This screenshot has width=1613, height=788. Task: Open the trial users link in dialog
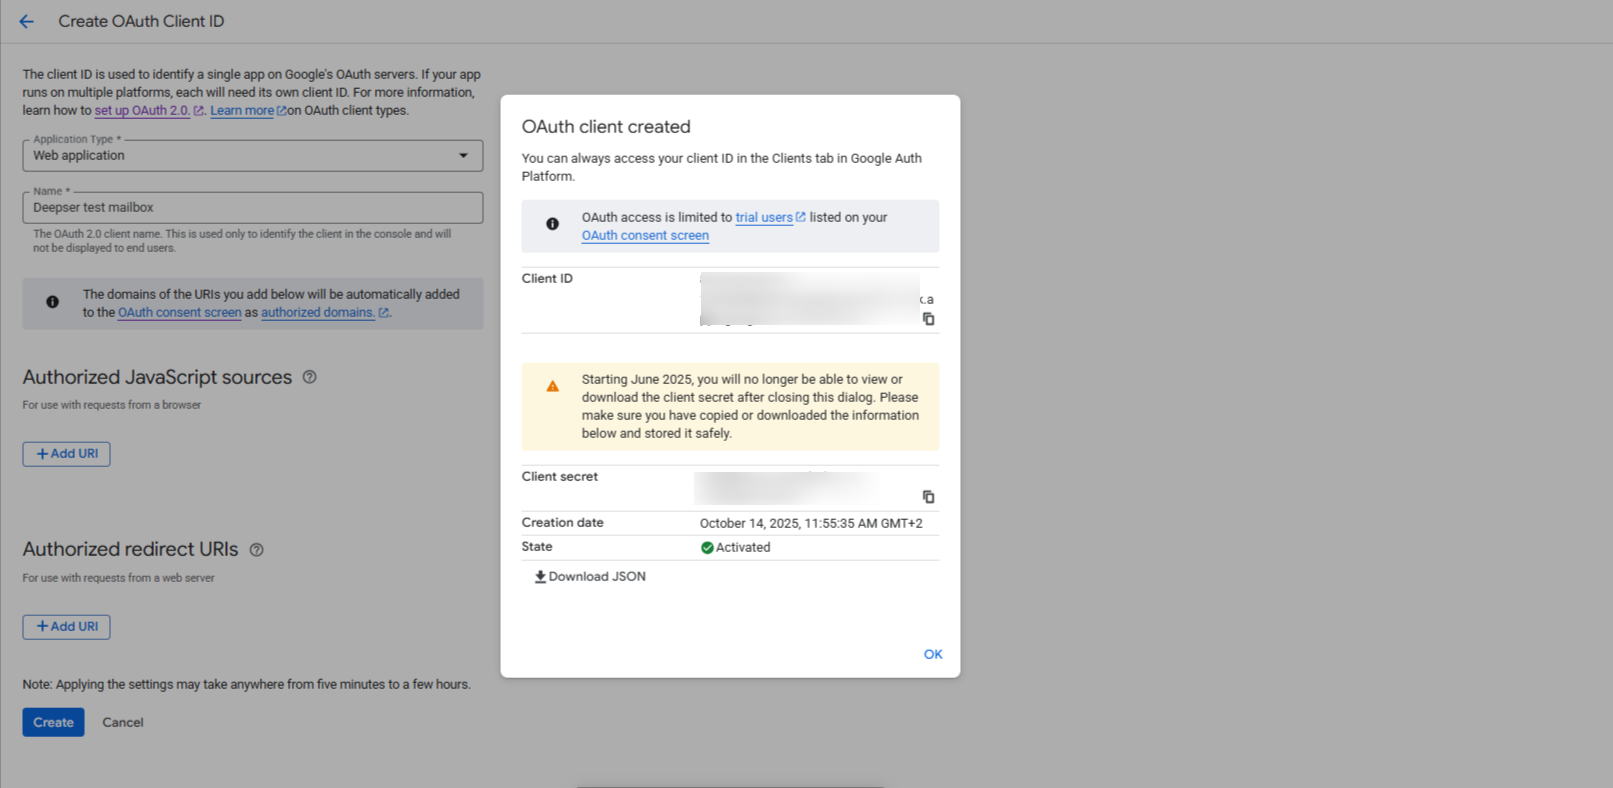(x=764, y=218)
